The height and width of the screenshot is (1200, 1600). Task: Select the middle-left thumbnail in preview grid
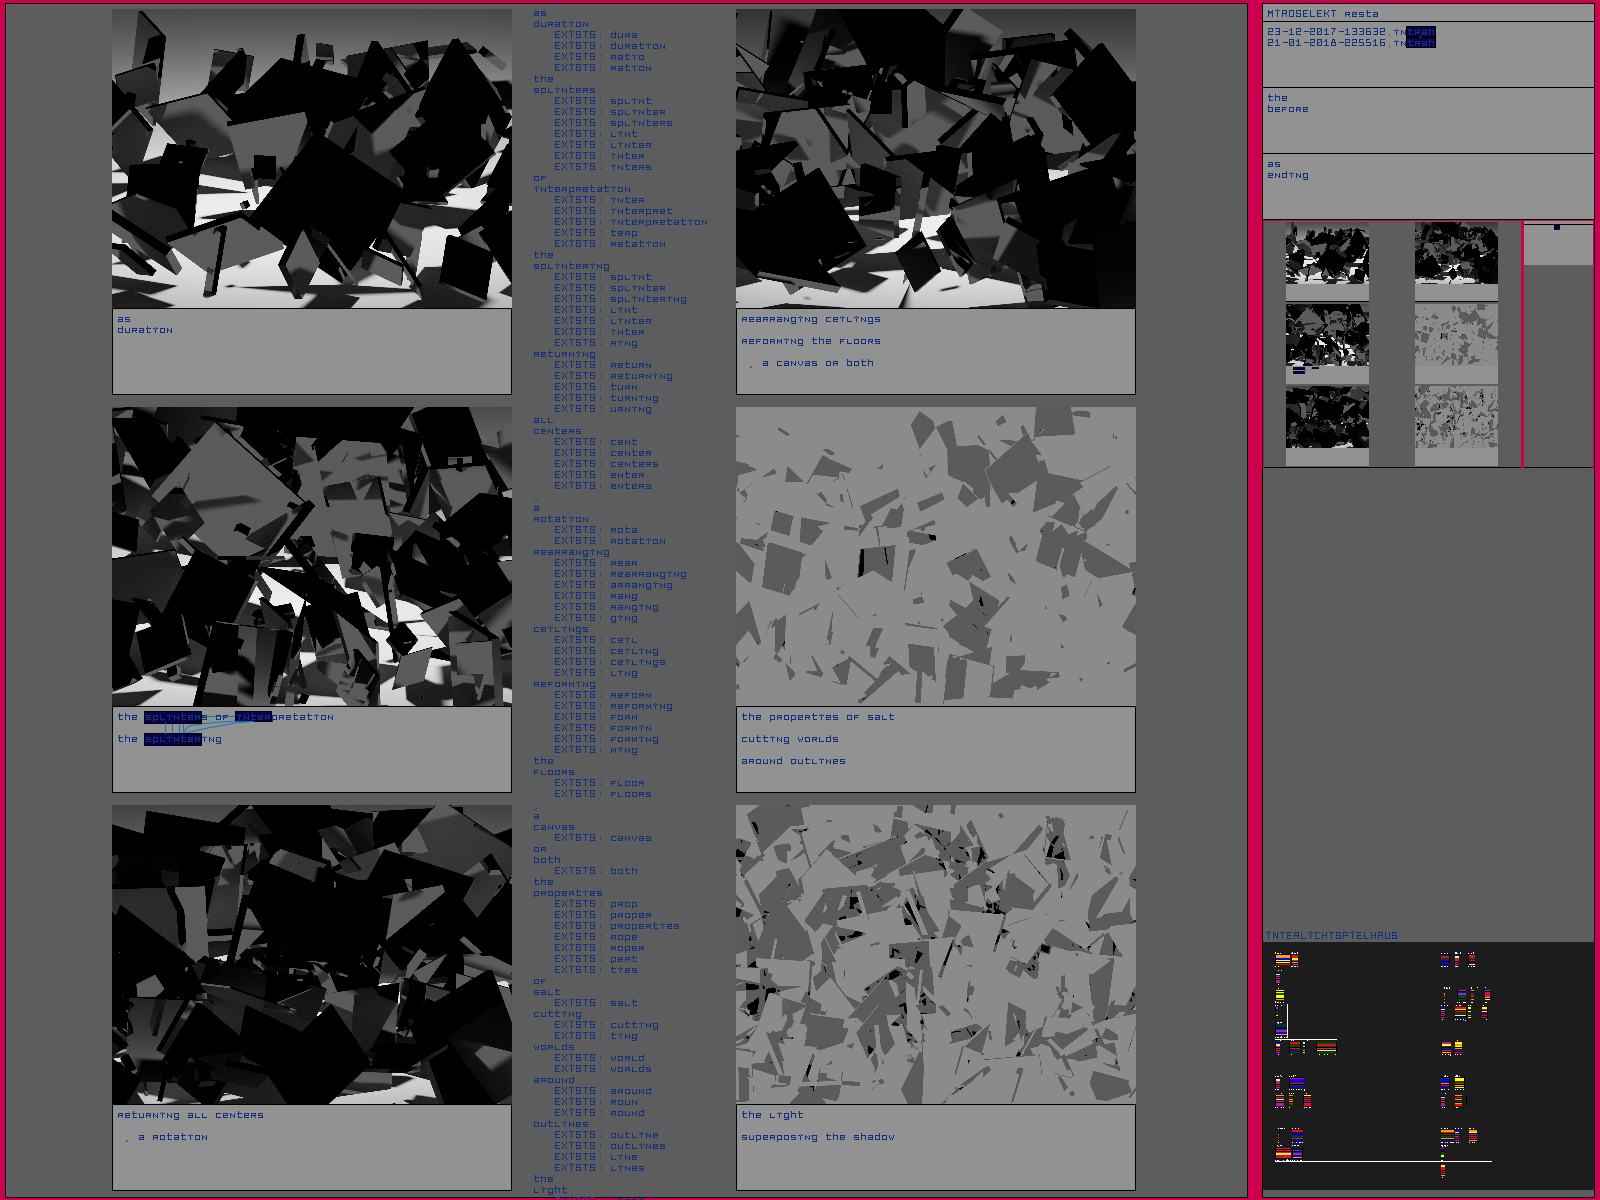pyautogui.click(x=1327, y=335)
